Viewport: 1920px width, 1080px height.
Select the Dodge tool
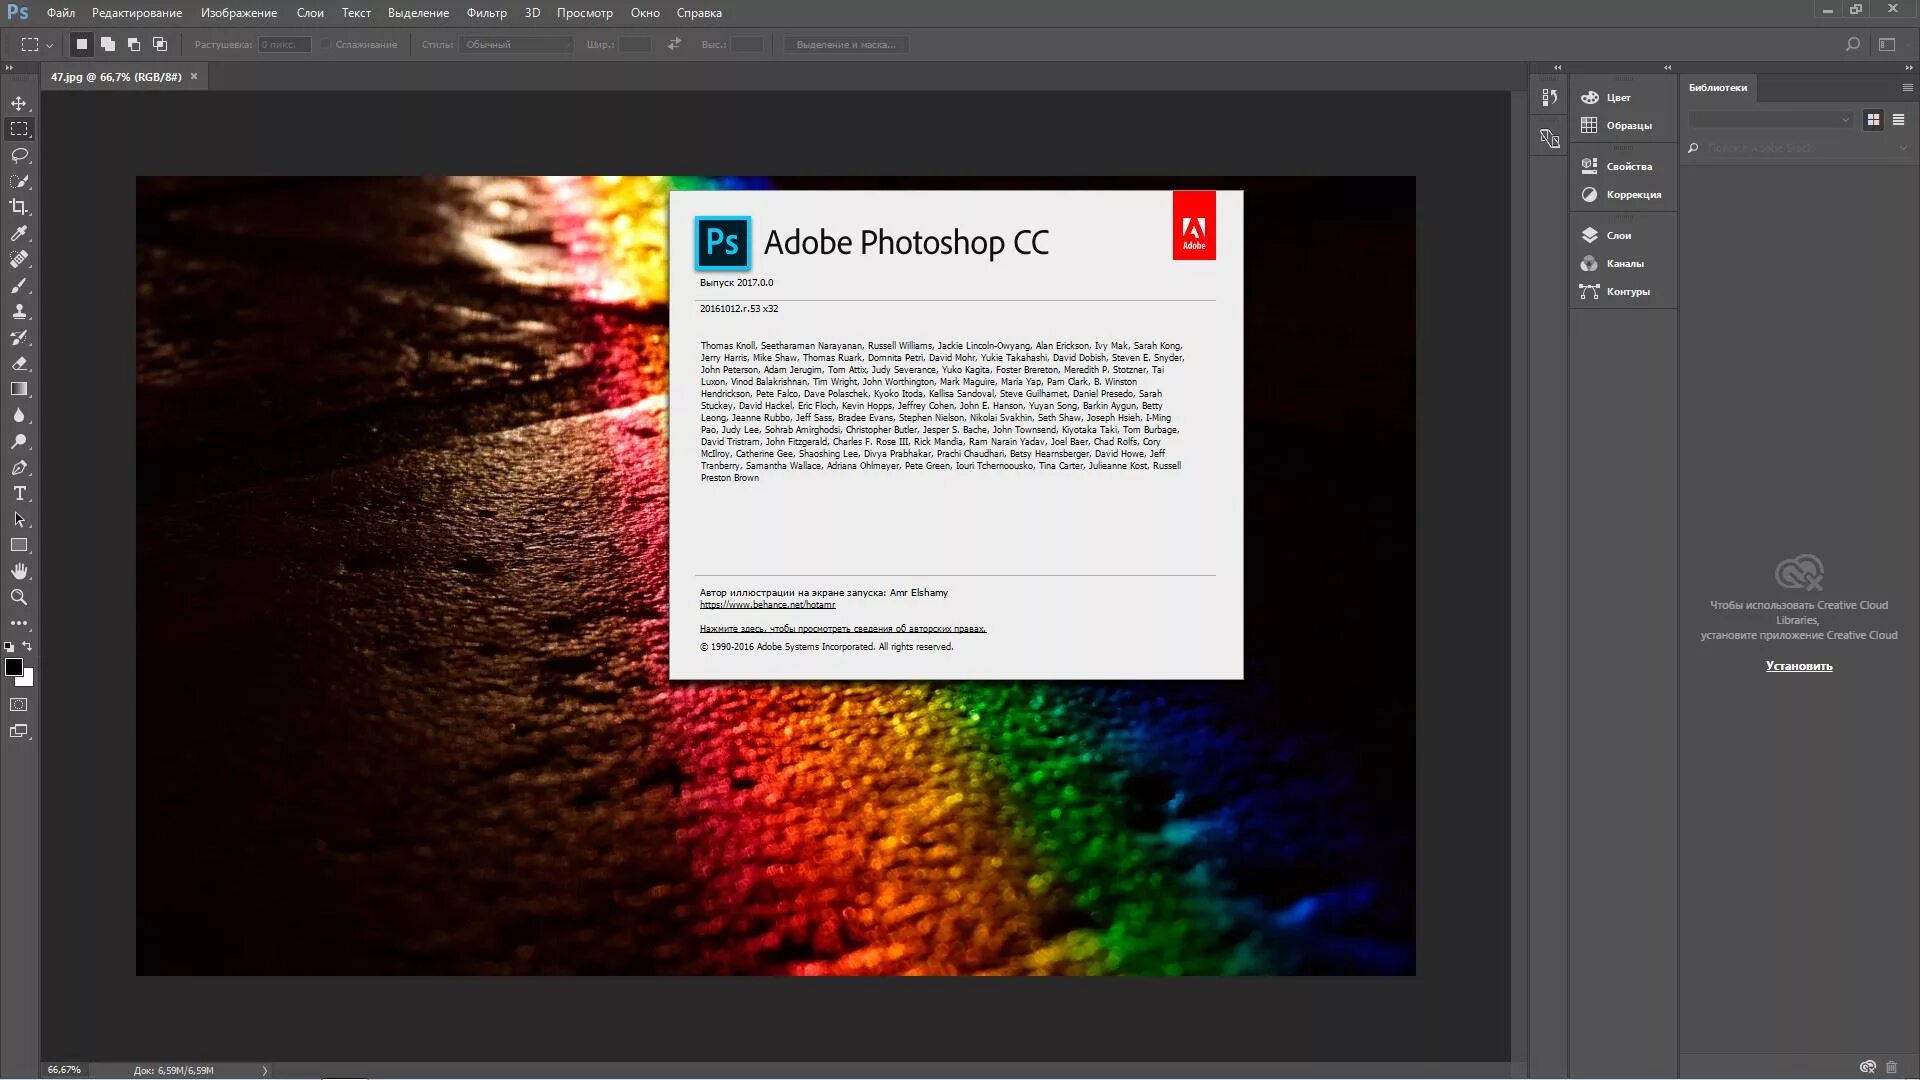pos(19,441)
